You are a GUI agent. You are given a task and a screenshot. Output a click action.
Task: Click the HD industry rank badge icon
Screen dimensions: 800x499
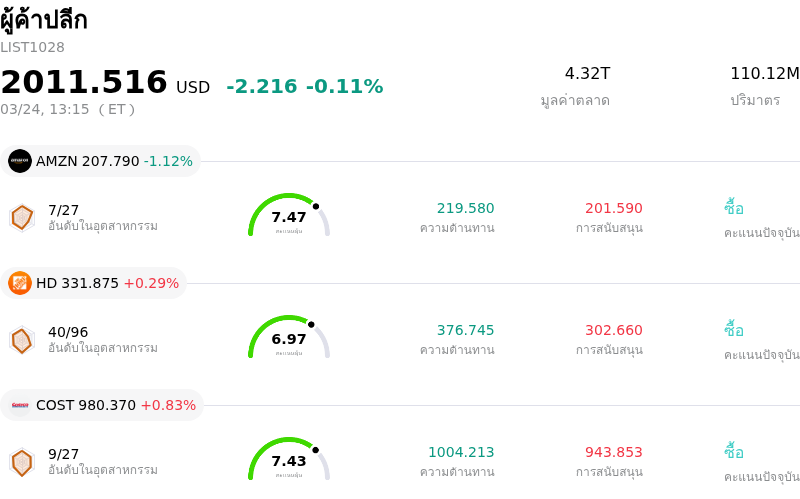[22, 340]
